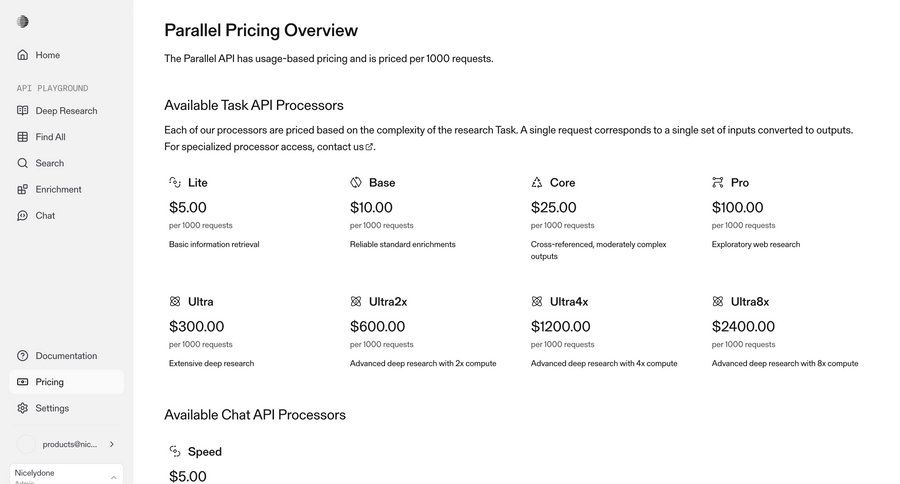Click the user avatar circle
This screenshot has height=484, width=900.
[26, 444]
